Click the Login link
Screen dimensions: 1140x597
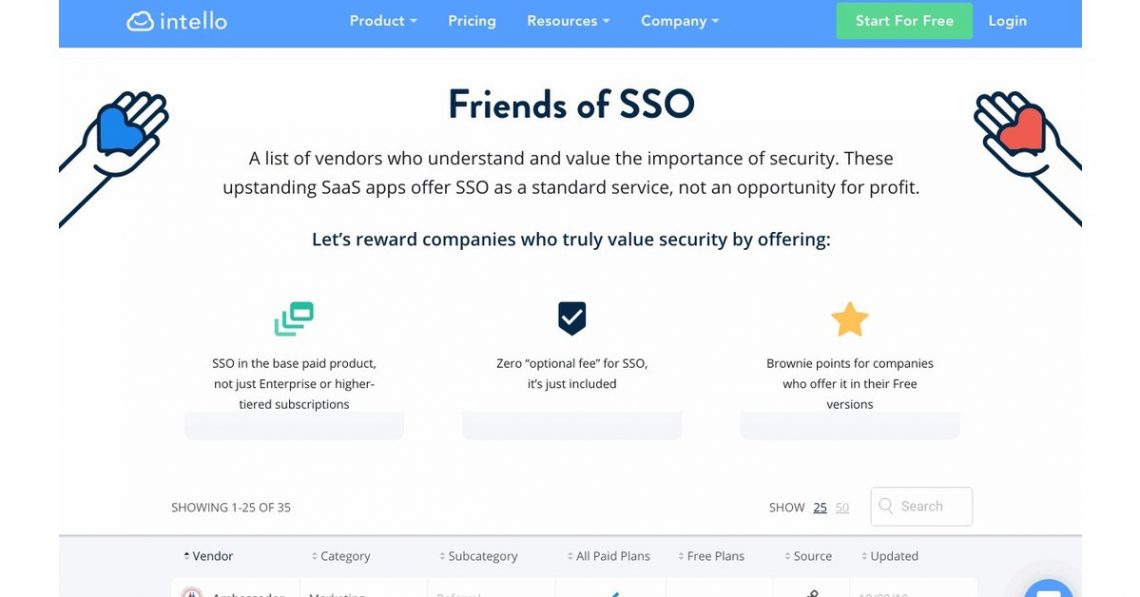(1007, 21)
